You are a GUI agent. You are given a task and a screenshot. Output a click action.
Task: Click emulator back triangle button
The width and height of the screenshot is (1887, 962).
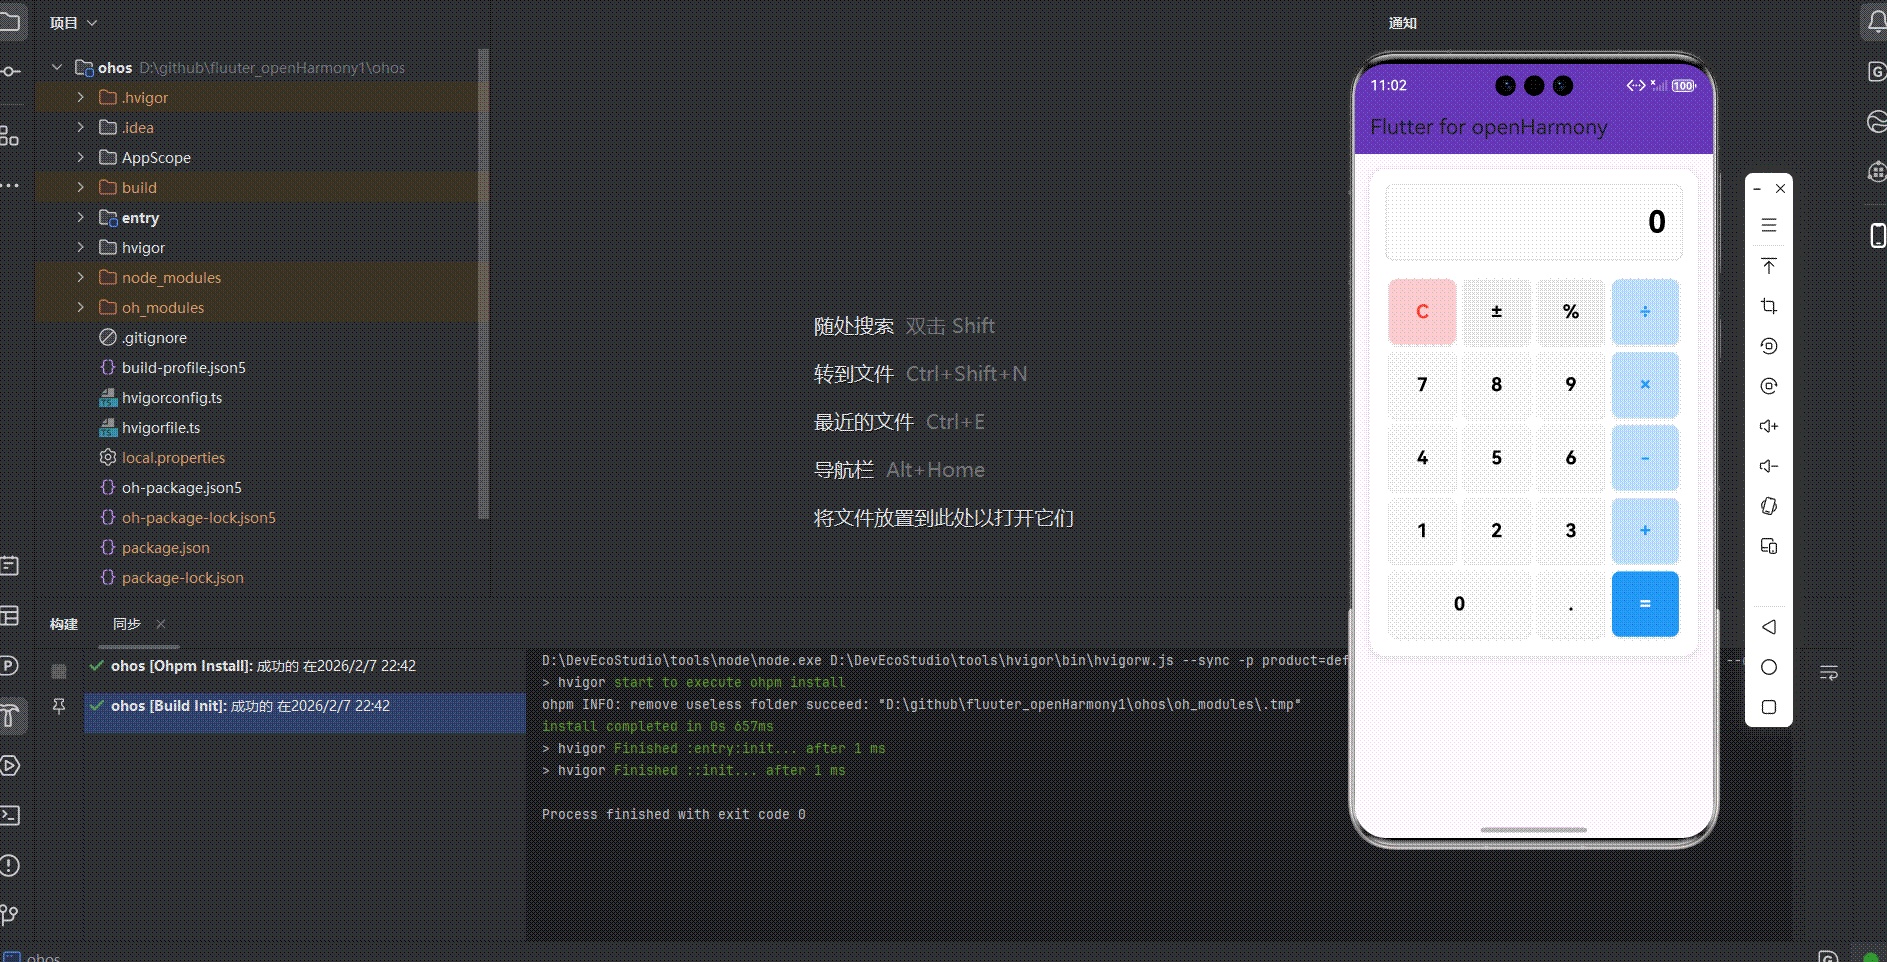click(1769, 627)
